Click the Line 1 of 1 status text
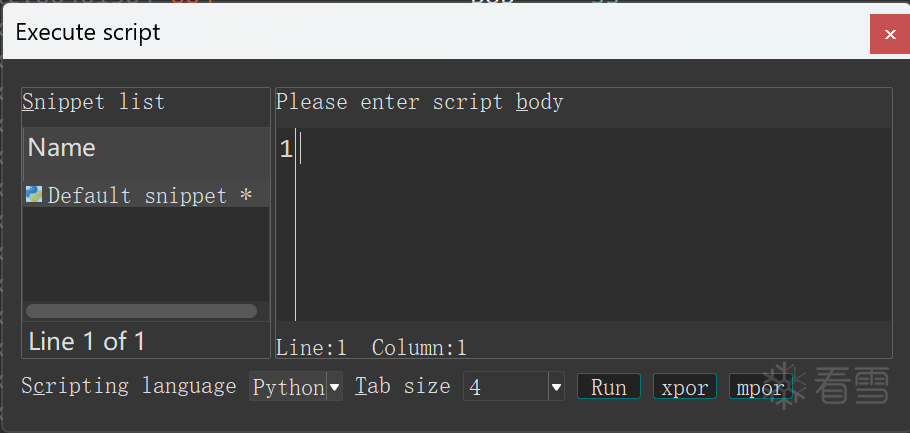The image size is (910, 433). tap(87, 341)
